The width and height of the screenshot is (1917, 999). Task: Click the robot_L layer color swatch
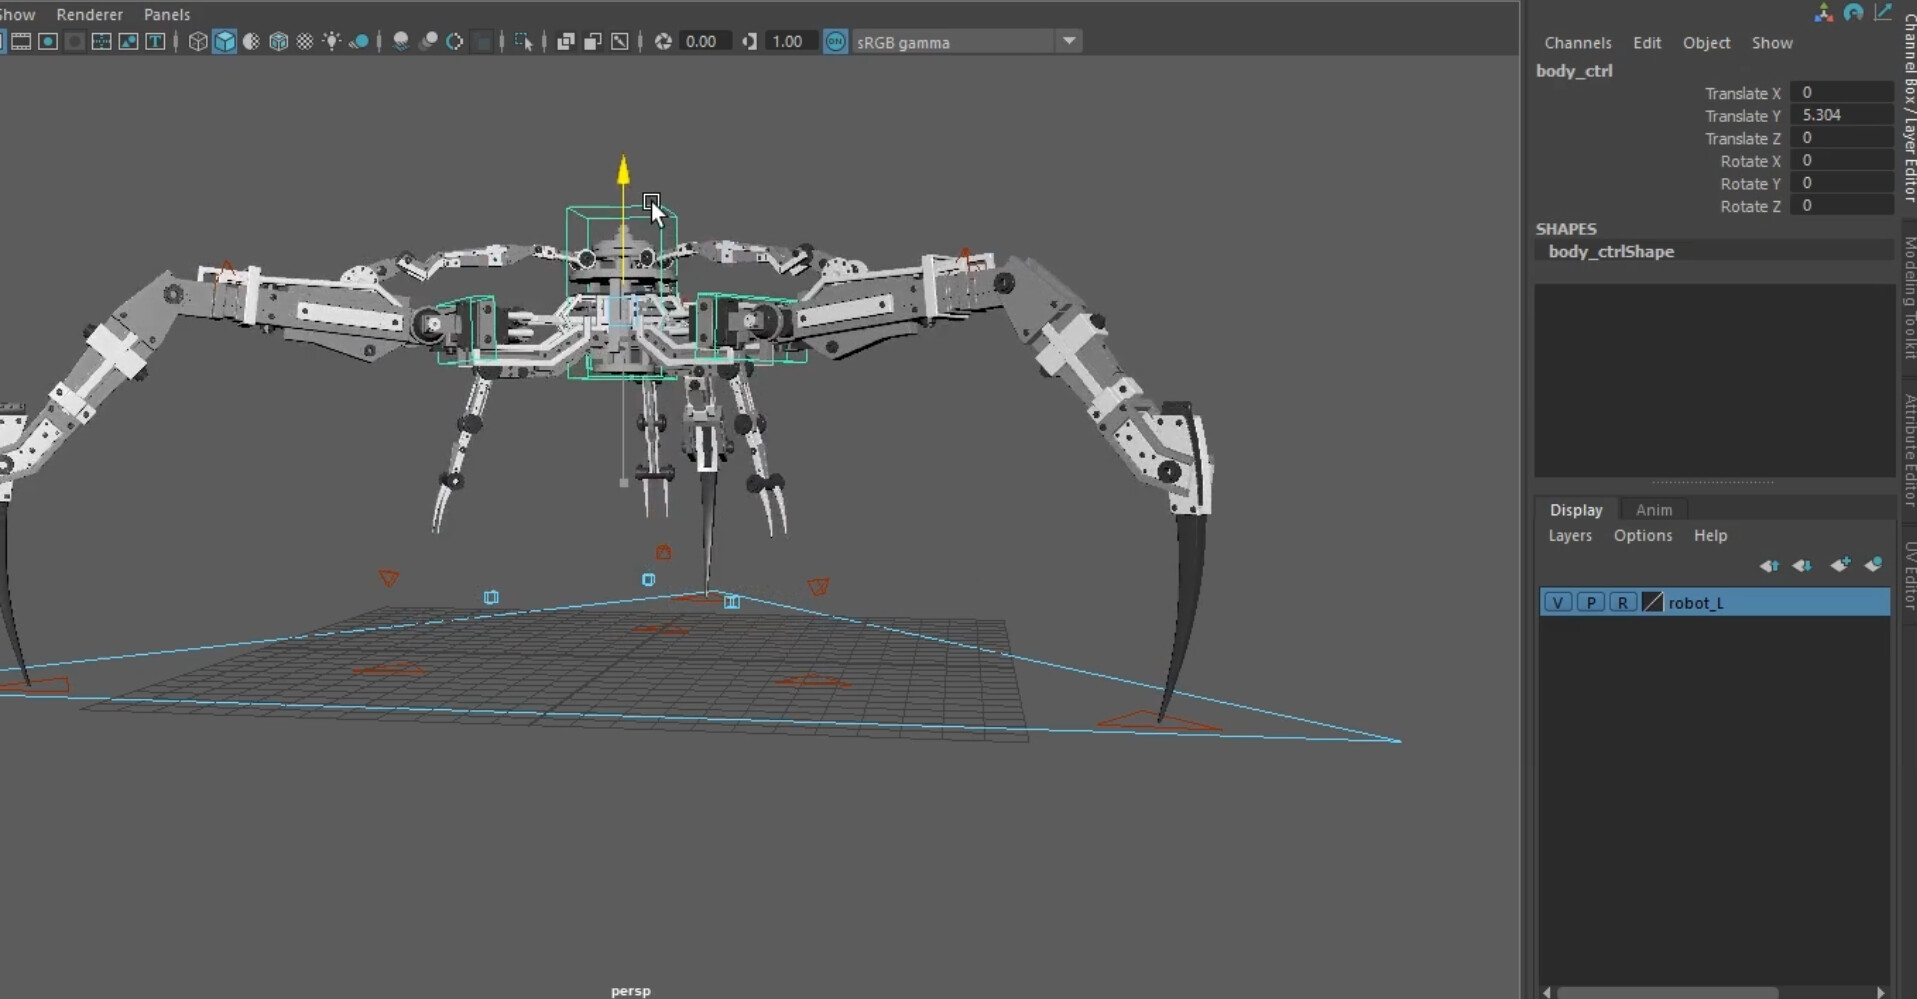click(1650, 602)
